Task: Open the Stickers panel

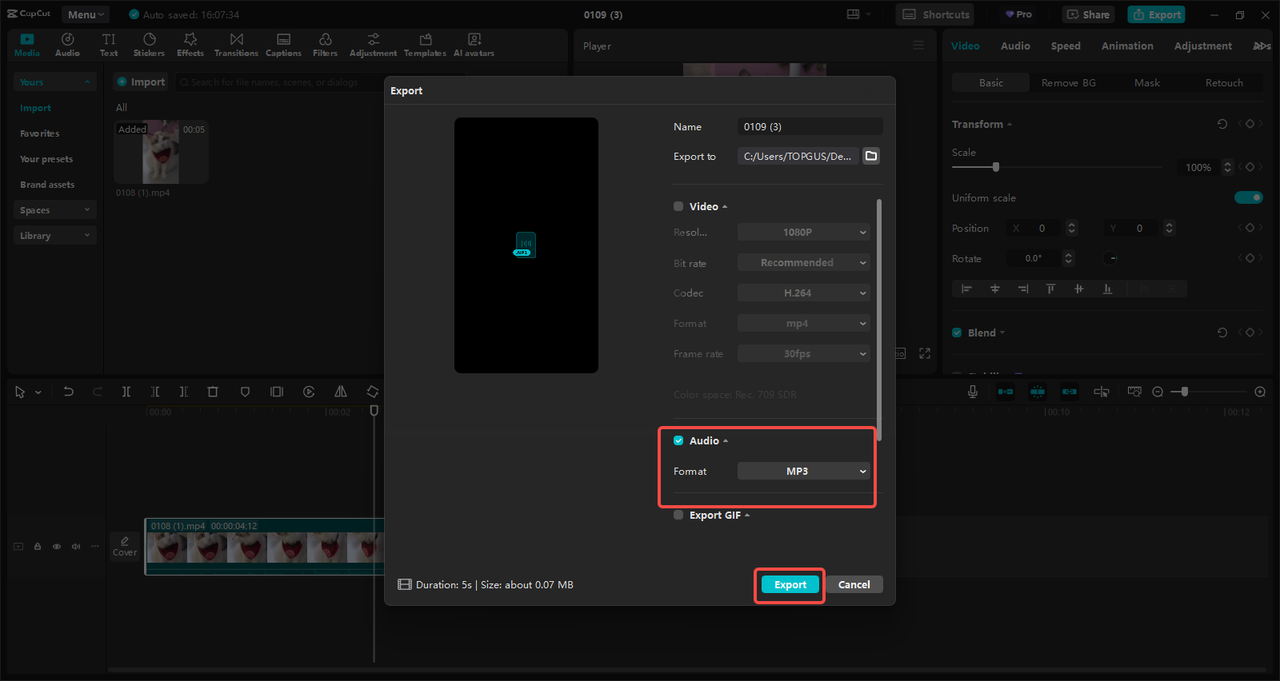Action: tap(149, 44)
